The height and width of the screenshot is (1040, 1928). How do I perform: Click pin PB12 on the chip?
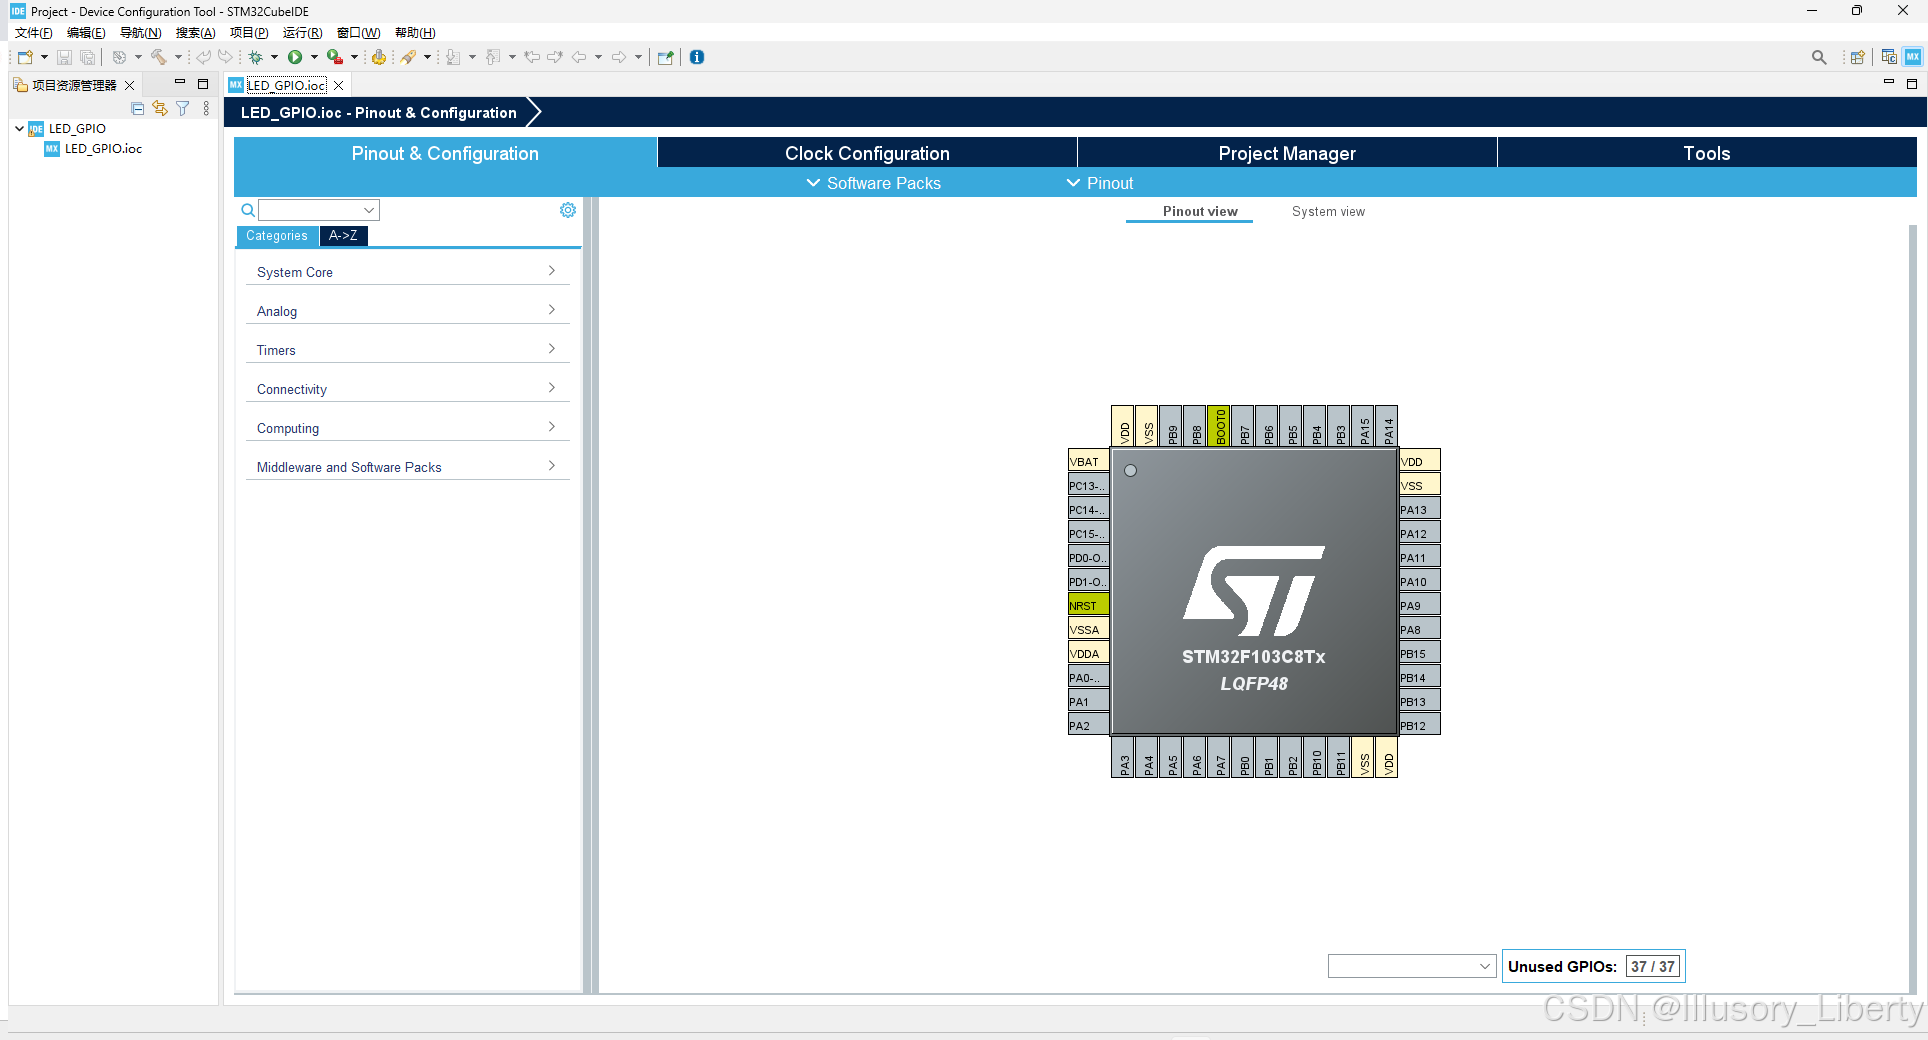[1419, 725]
